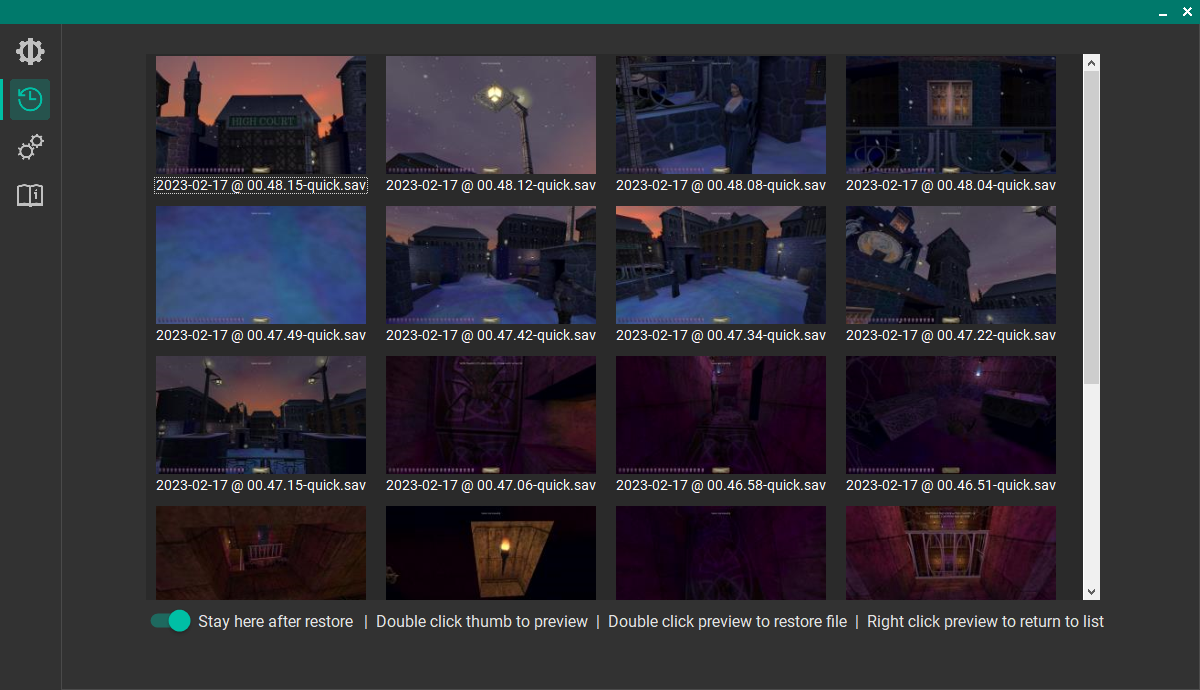The height and width of the screenshot is (690, 1200).
Task: Click filename label 2023-02-17 @ 00.48.15-quick.sav
Action: point(261,185)
